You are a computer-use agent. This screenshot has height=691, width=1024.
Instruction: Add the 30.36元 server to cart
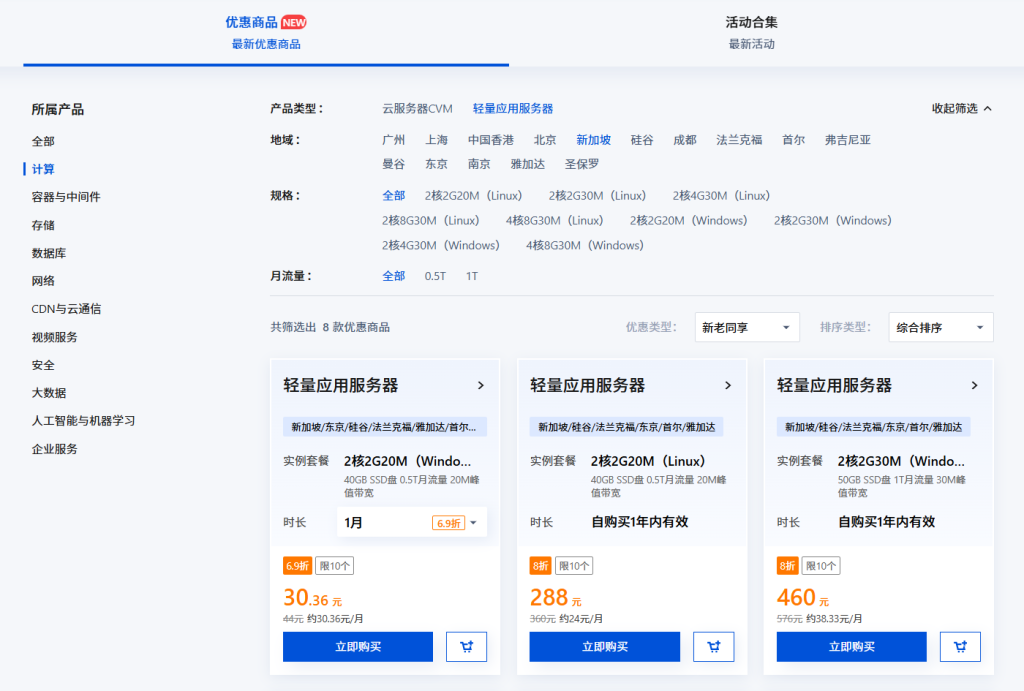click(466, 647)
